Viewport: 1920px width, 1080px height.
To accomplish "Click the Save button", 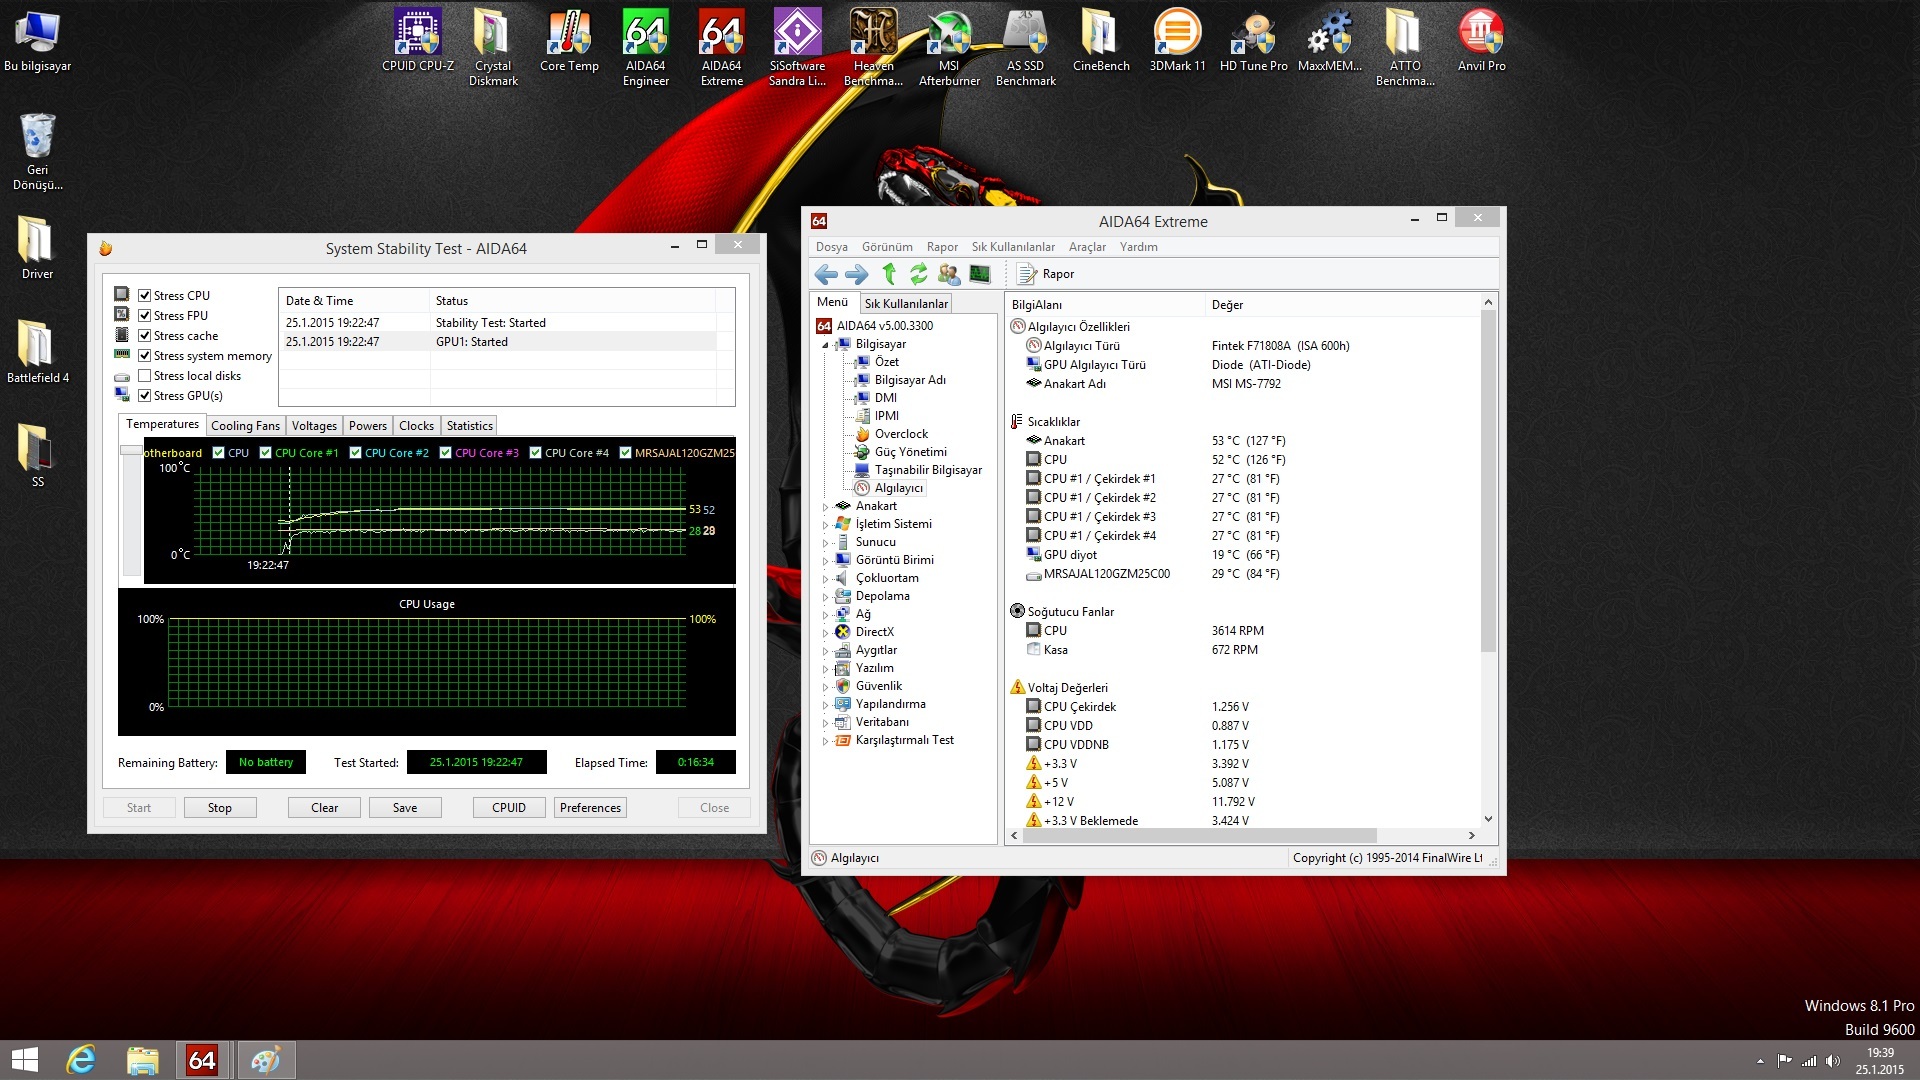I will [x=405, y=808].
